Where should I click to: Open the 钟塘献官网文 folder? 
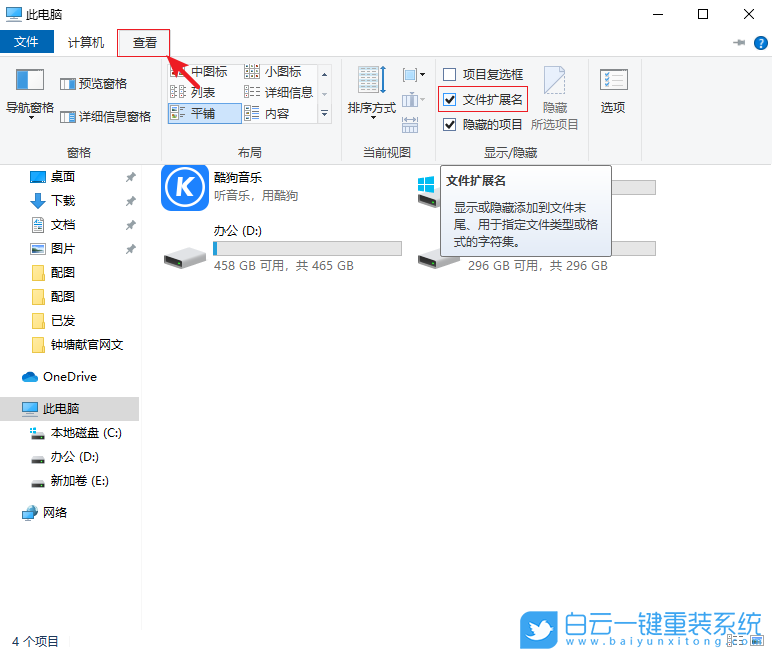pyautogui.click(x=86, y=345)
